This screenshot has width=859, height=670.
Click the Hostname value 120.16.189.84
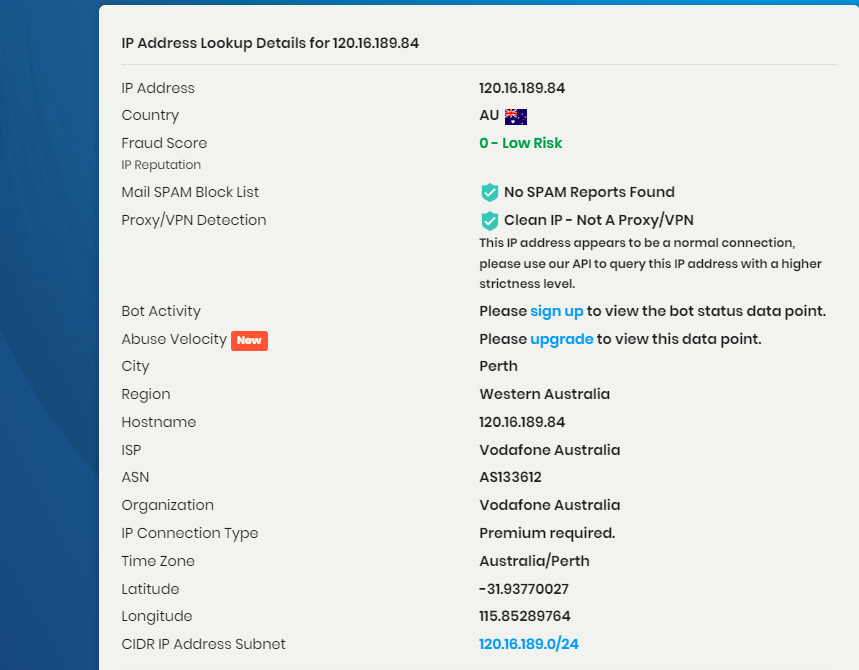coord(522,422)
